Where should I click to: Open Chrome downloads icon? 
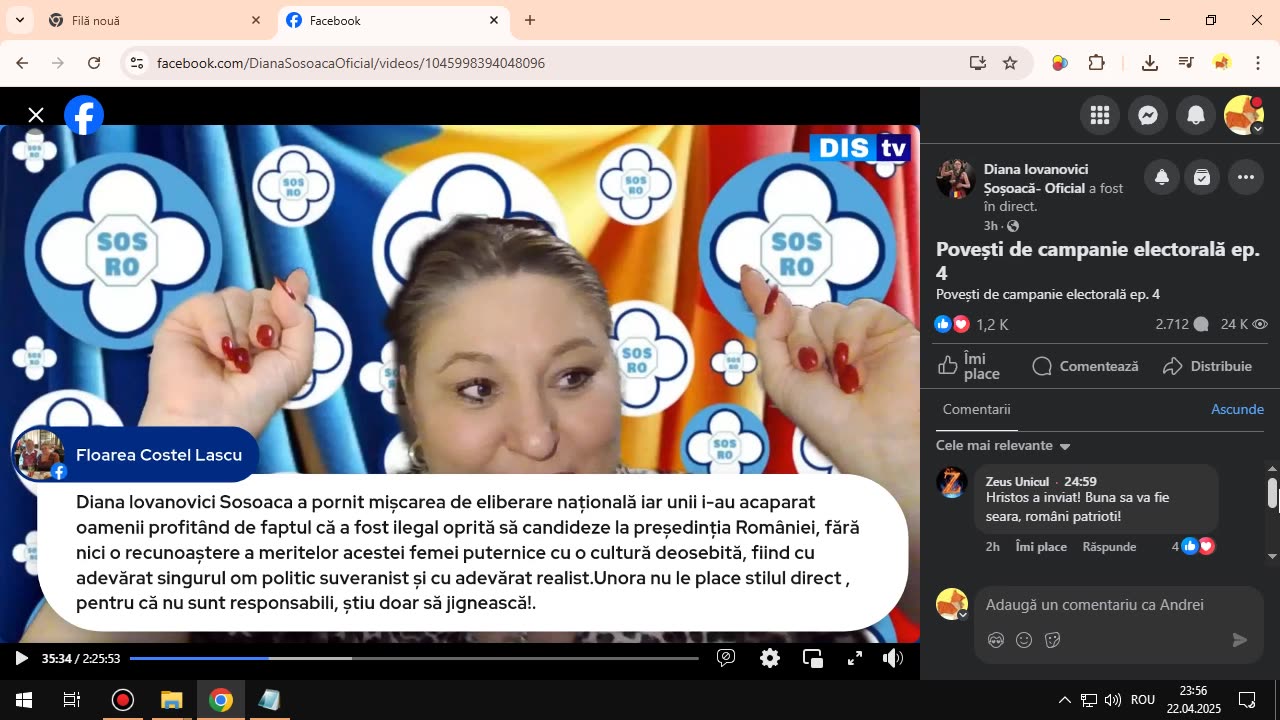point(1150,63)
